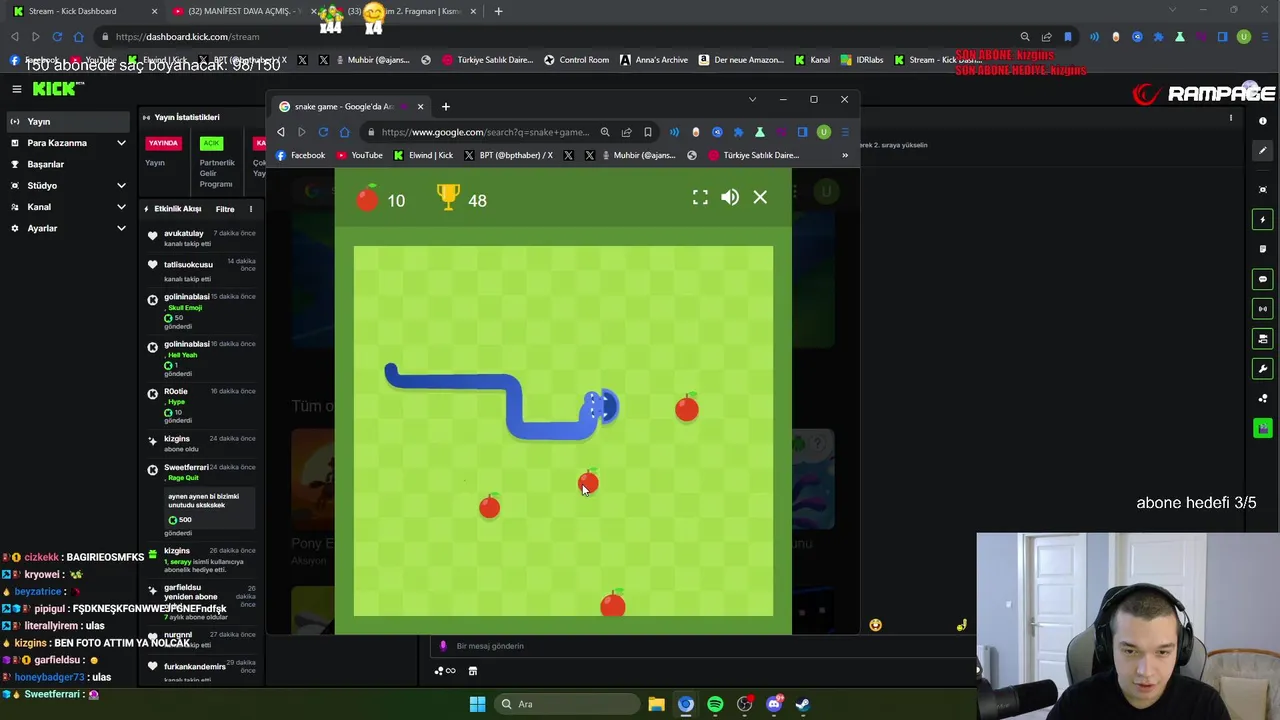Image resolution: width=1280 pixels, height=720 pixels.
Task: Go back in the snake game window
Action: pos(281,132)
